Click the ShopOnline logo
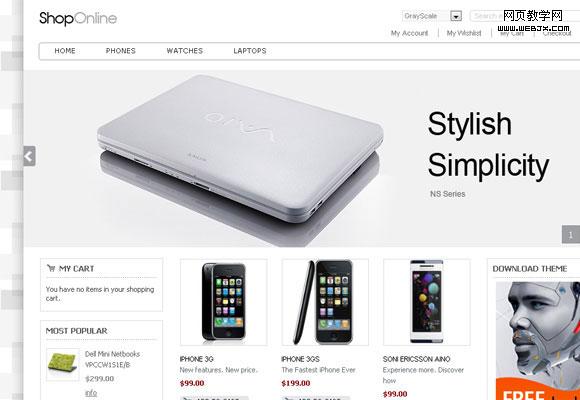 click(x=78, y=18)
